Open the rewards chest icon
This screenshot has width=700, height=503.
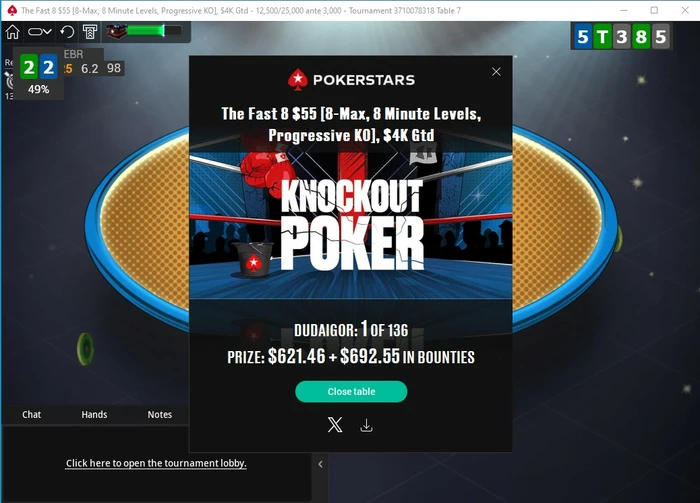click(x=117, y=31)
